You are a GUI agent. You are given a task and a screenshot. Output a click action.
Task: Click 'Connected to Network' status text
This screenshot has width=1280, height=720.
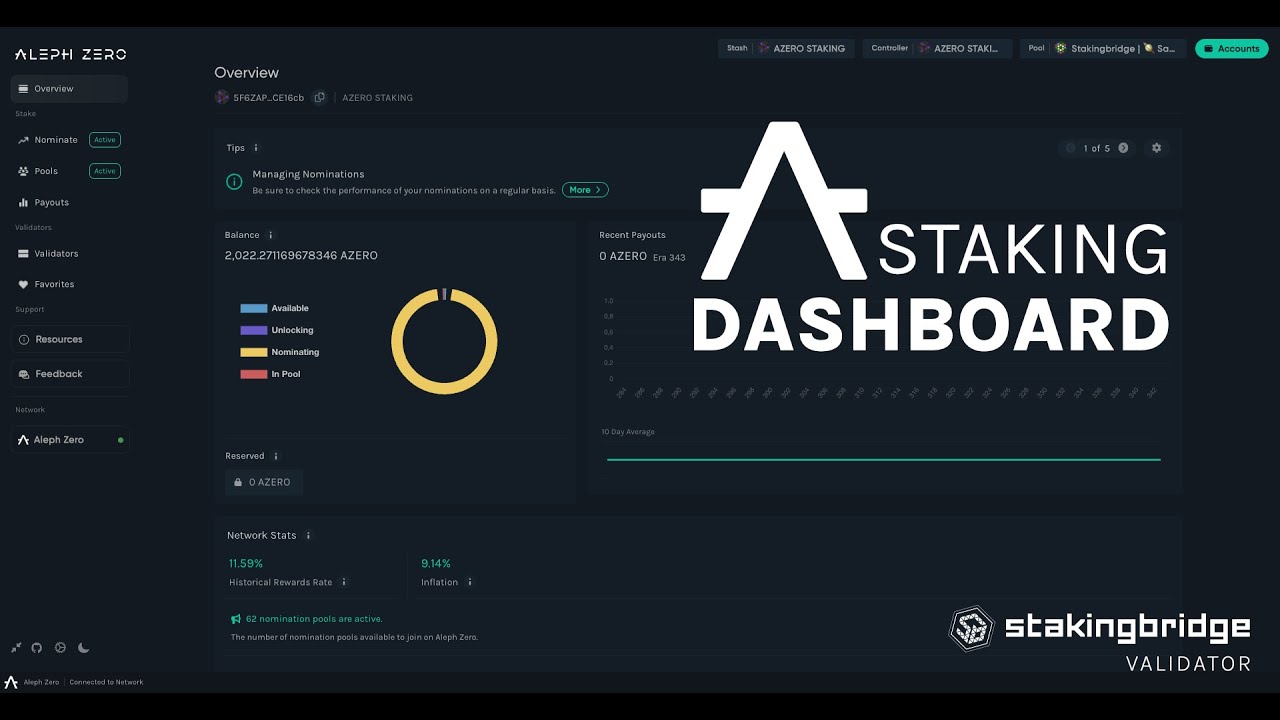coord(106,682)
